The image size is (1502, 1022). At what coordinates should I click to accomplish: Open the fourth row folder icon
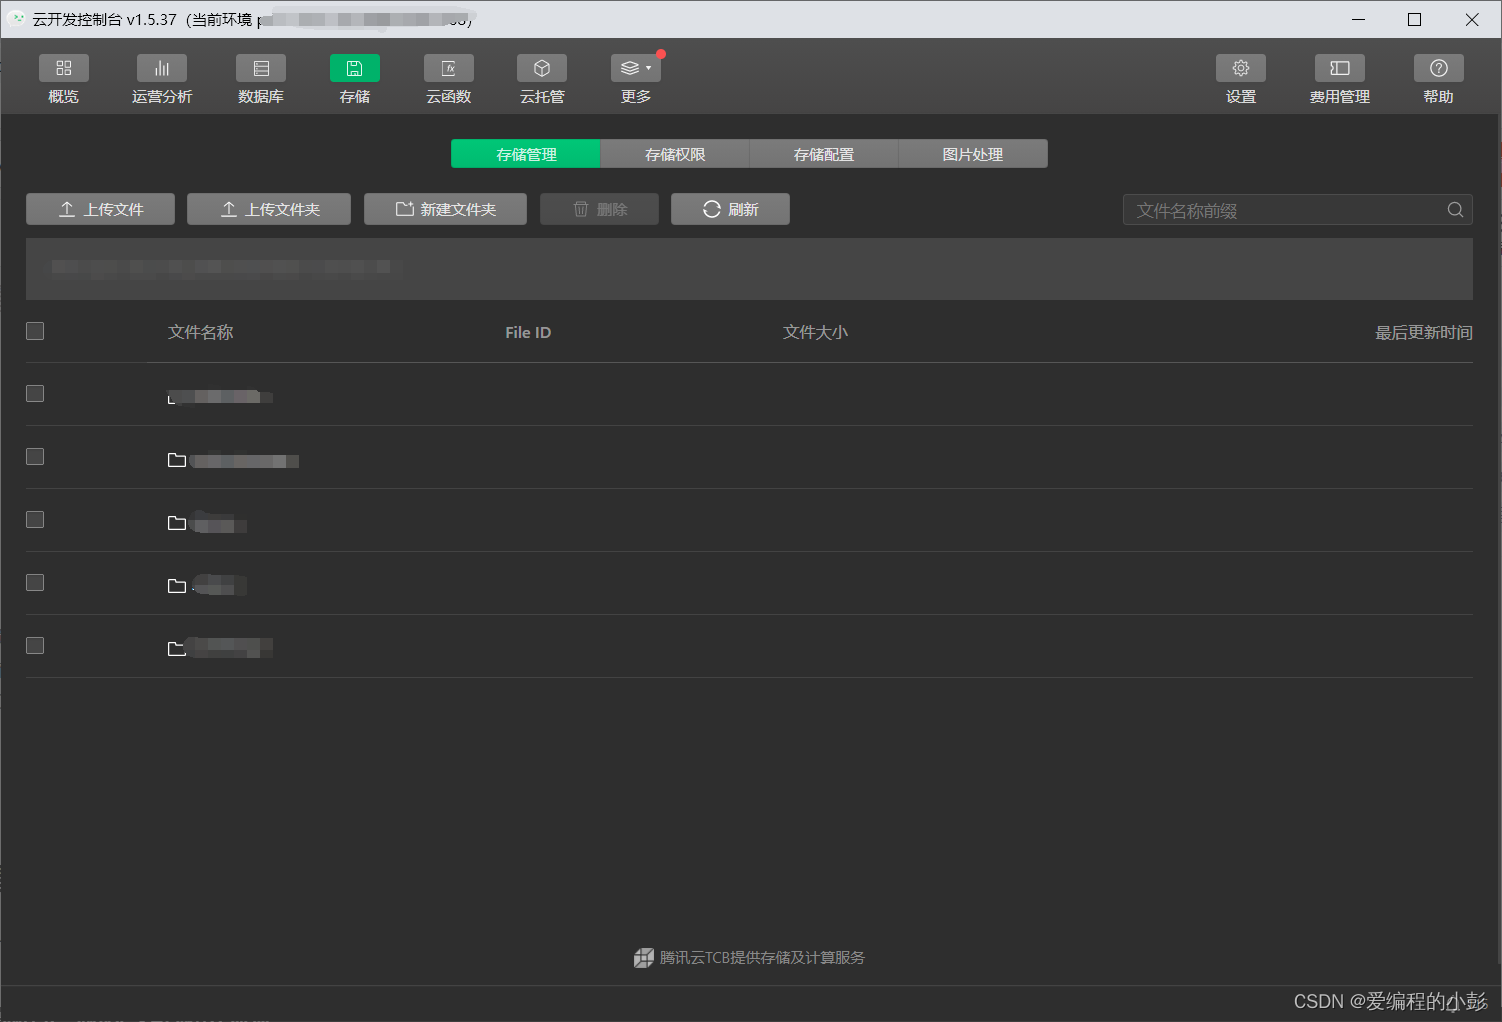click(177, 586)
